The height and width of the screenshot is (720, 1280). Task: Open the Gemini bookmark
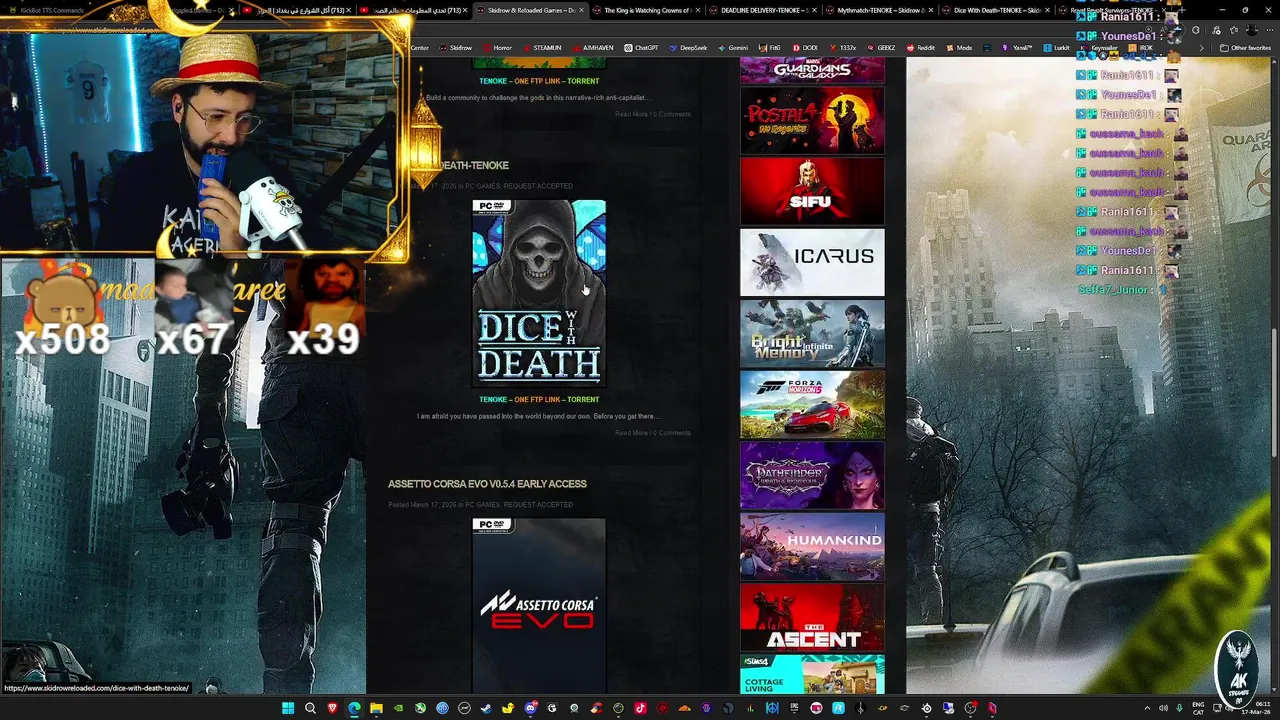(x=732, y=47)
